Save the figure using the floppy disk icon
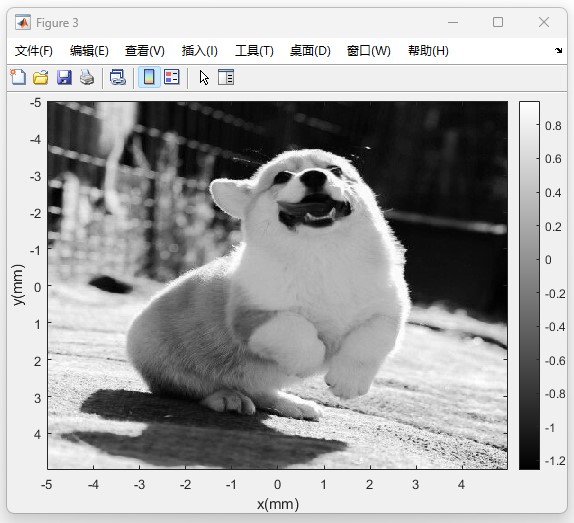This screenshot has width=574, height=523. pos(64,77)
